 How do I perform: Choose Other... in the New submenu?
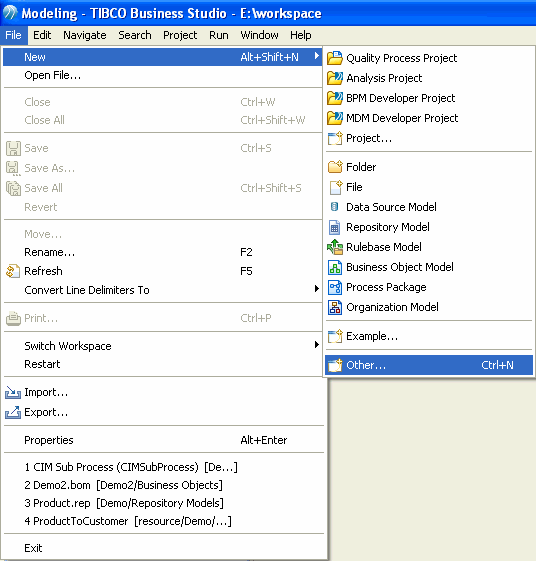coord(429,365)
